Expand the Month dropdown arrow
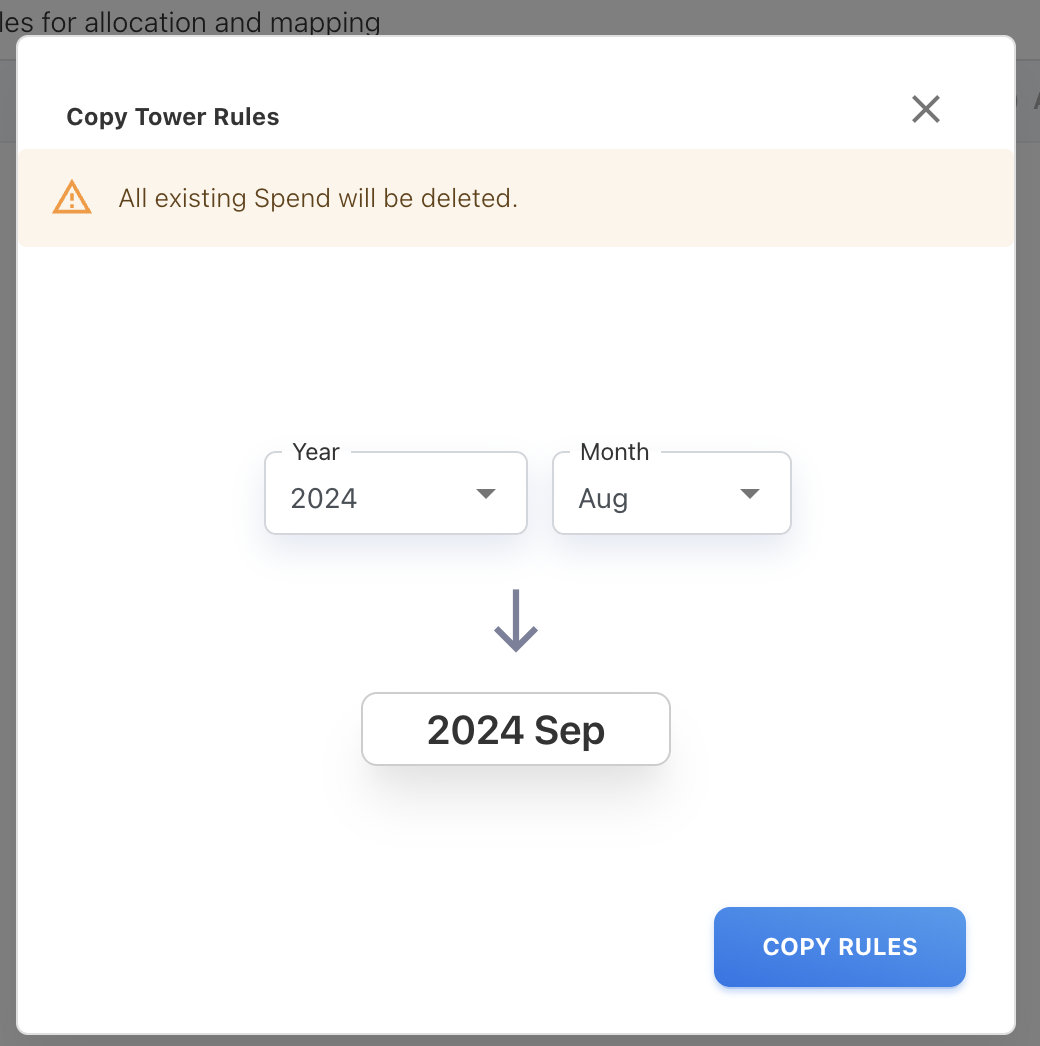This screenshot has height=1046, width=1040. [750, 494]
